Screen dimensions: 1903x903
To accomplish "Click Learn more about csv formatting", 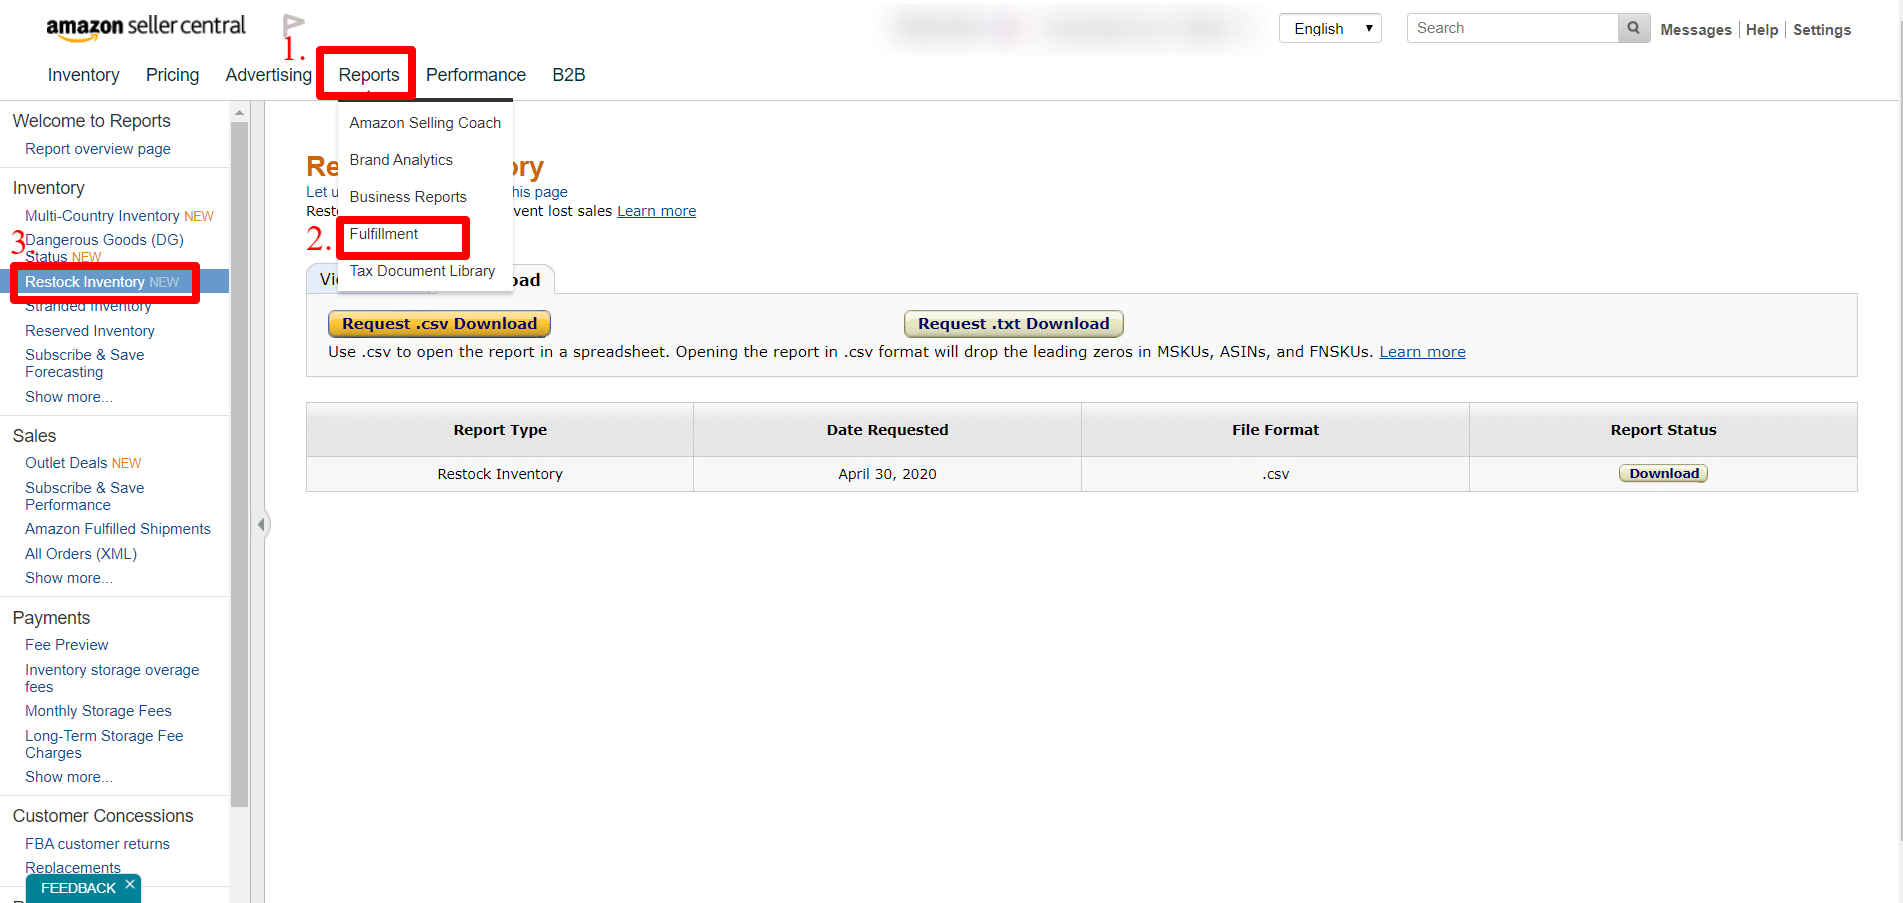I will (x=1422, y=351).
